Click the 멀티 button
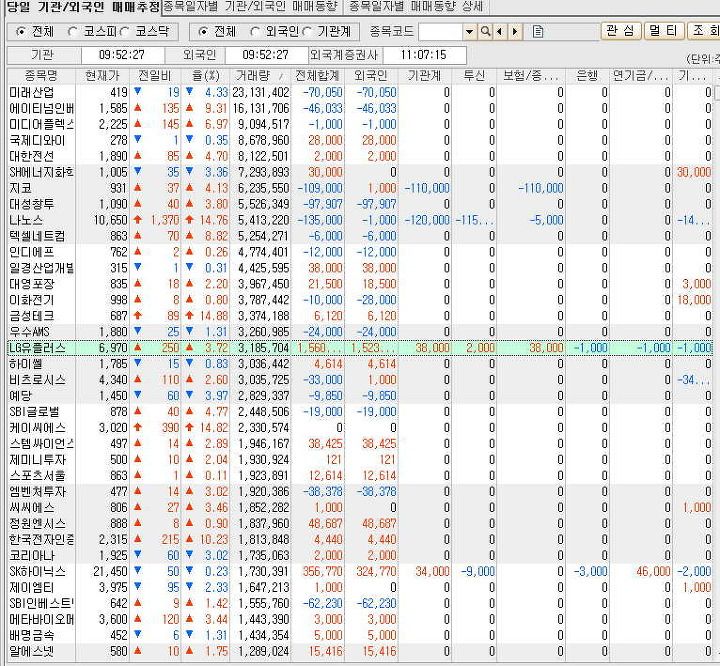This screenshot has height=666, width=720. (x=664, y=31)
